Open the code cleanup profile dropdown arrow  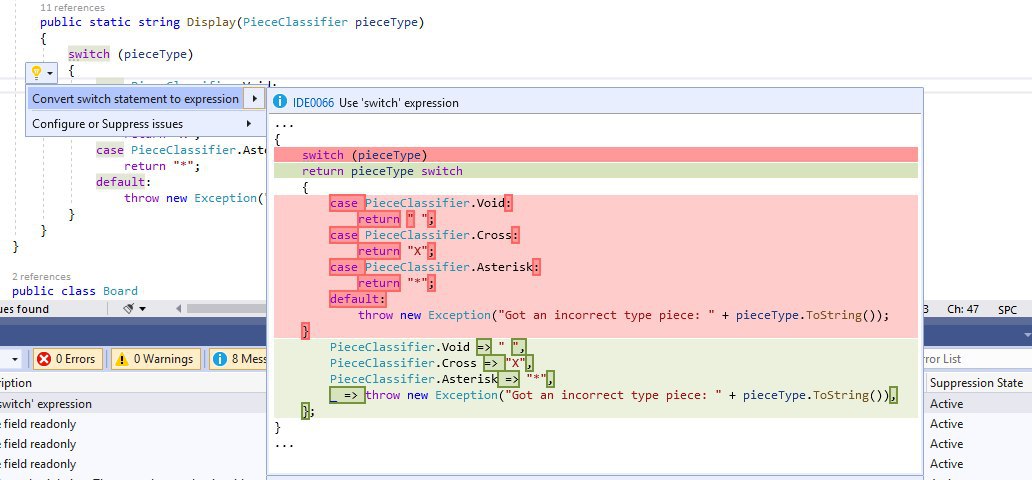tap(142, 309)
